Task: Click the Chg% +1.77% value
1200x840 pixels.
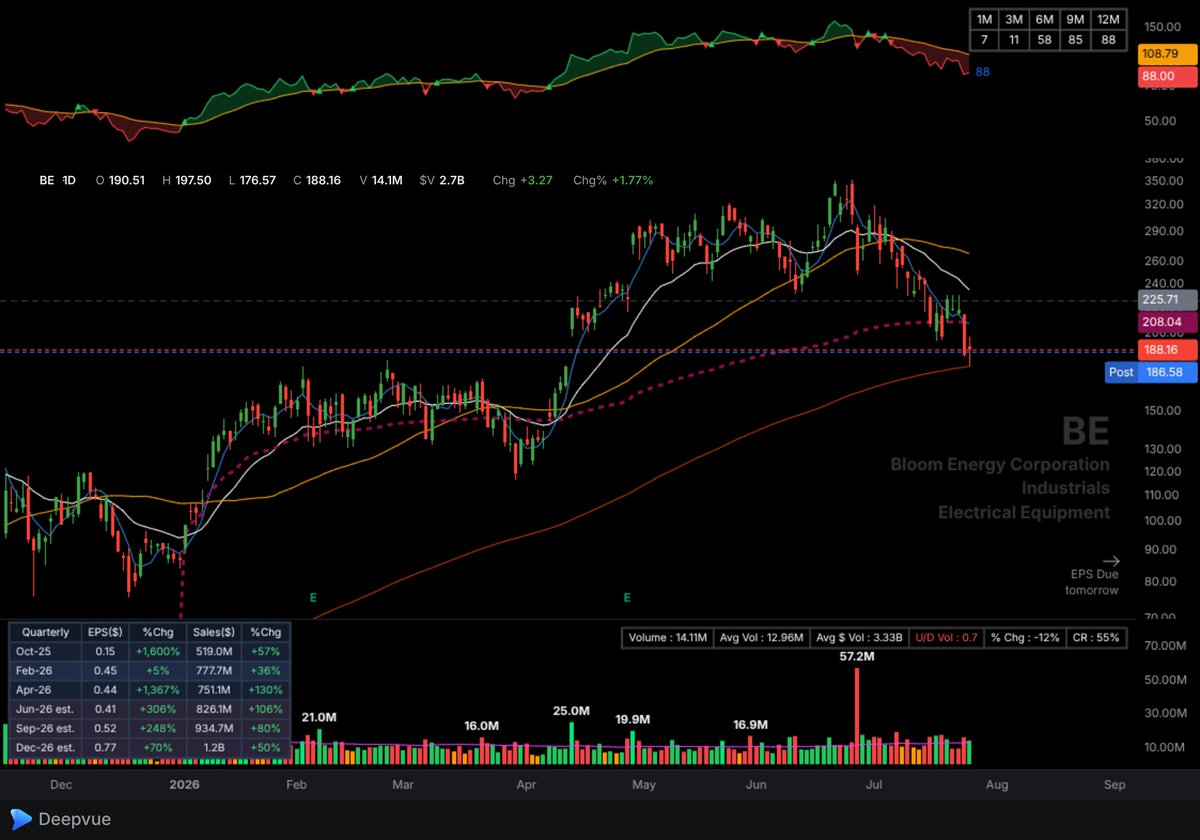Action: click(613, 180)
